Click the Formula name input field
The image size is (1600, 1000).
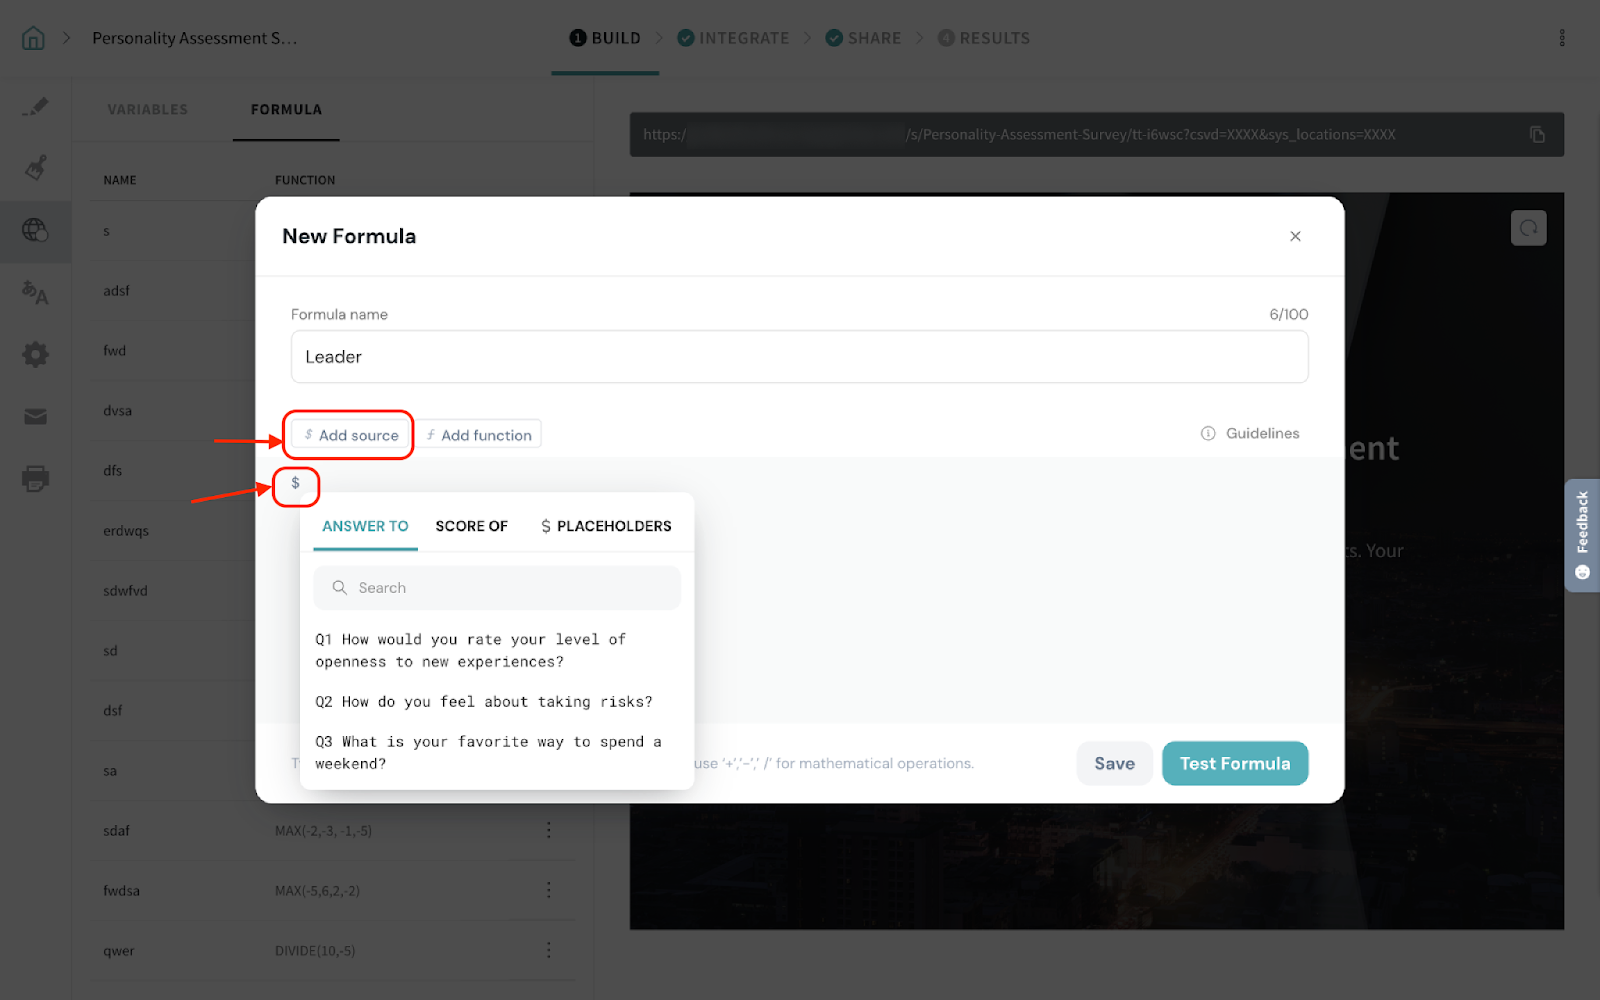(x=799, y=357)
